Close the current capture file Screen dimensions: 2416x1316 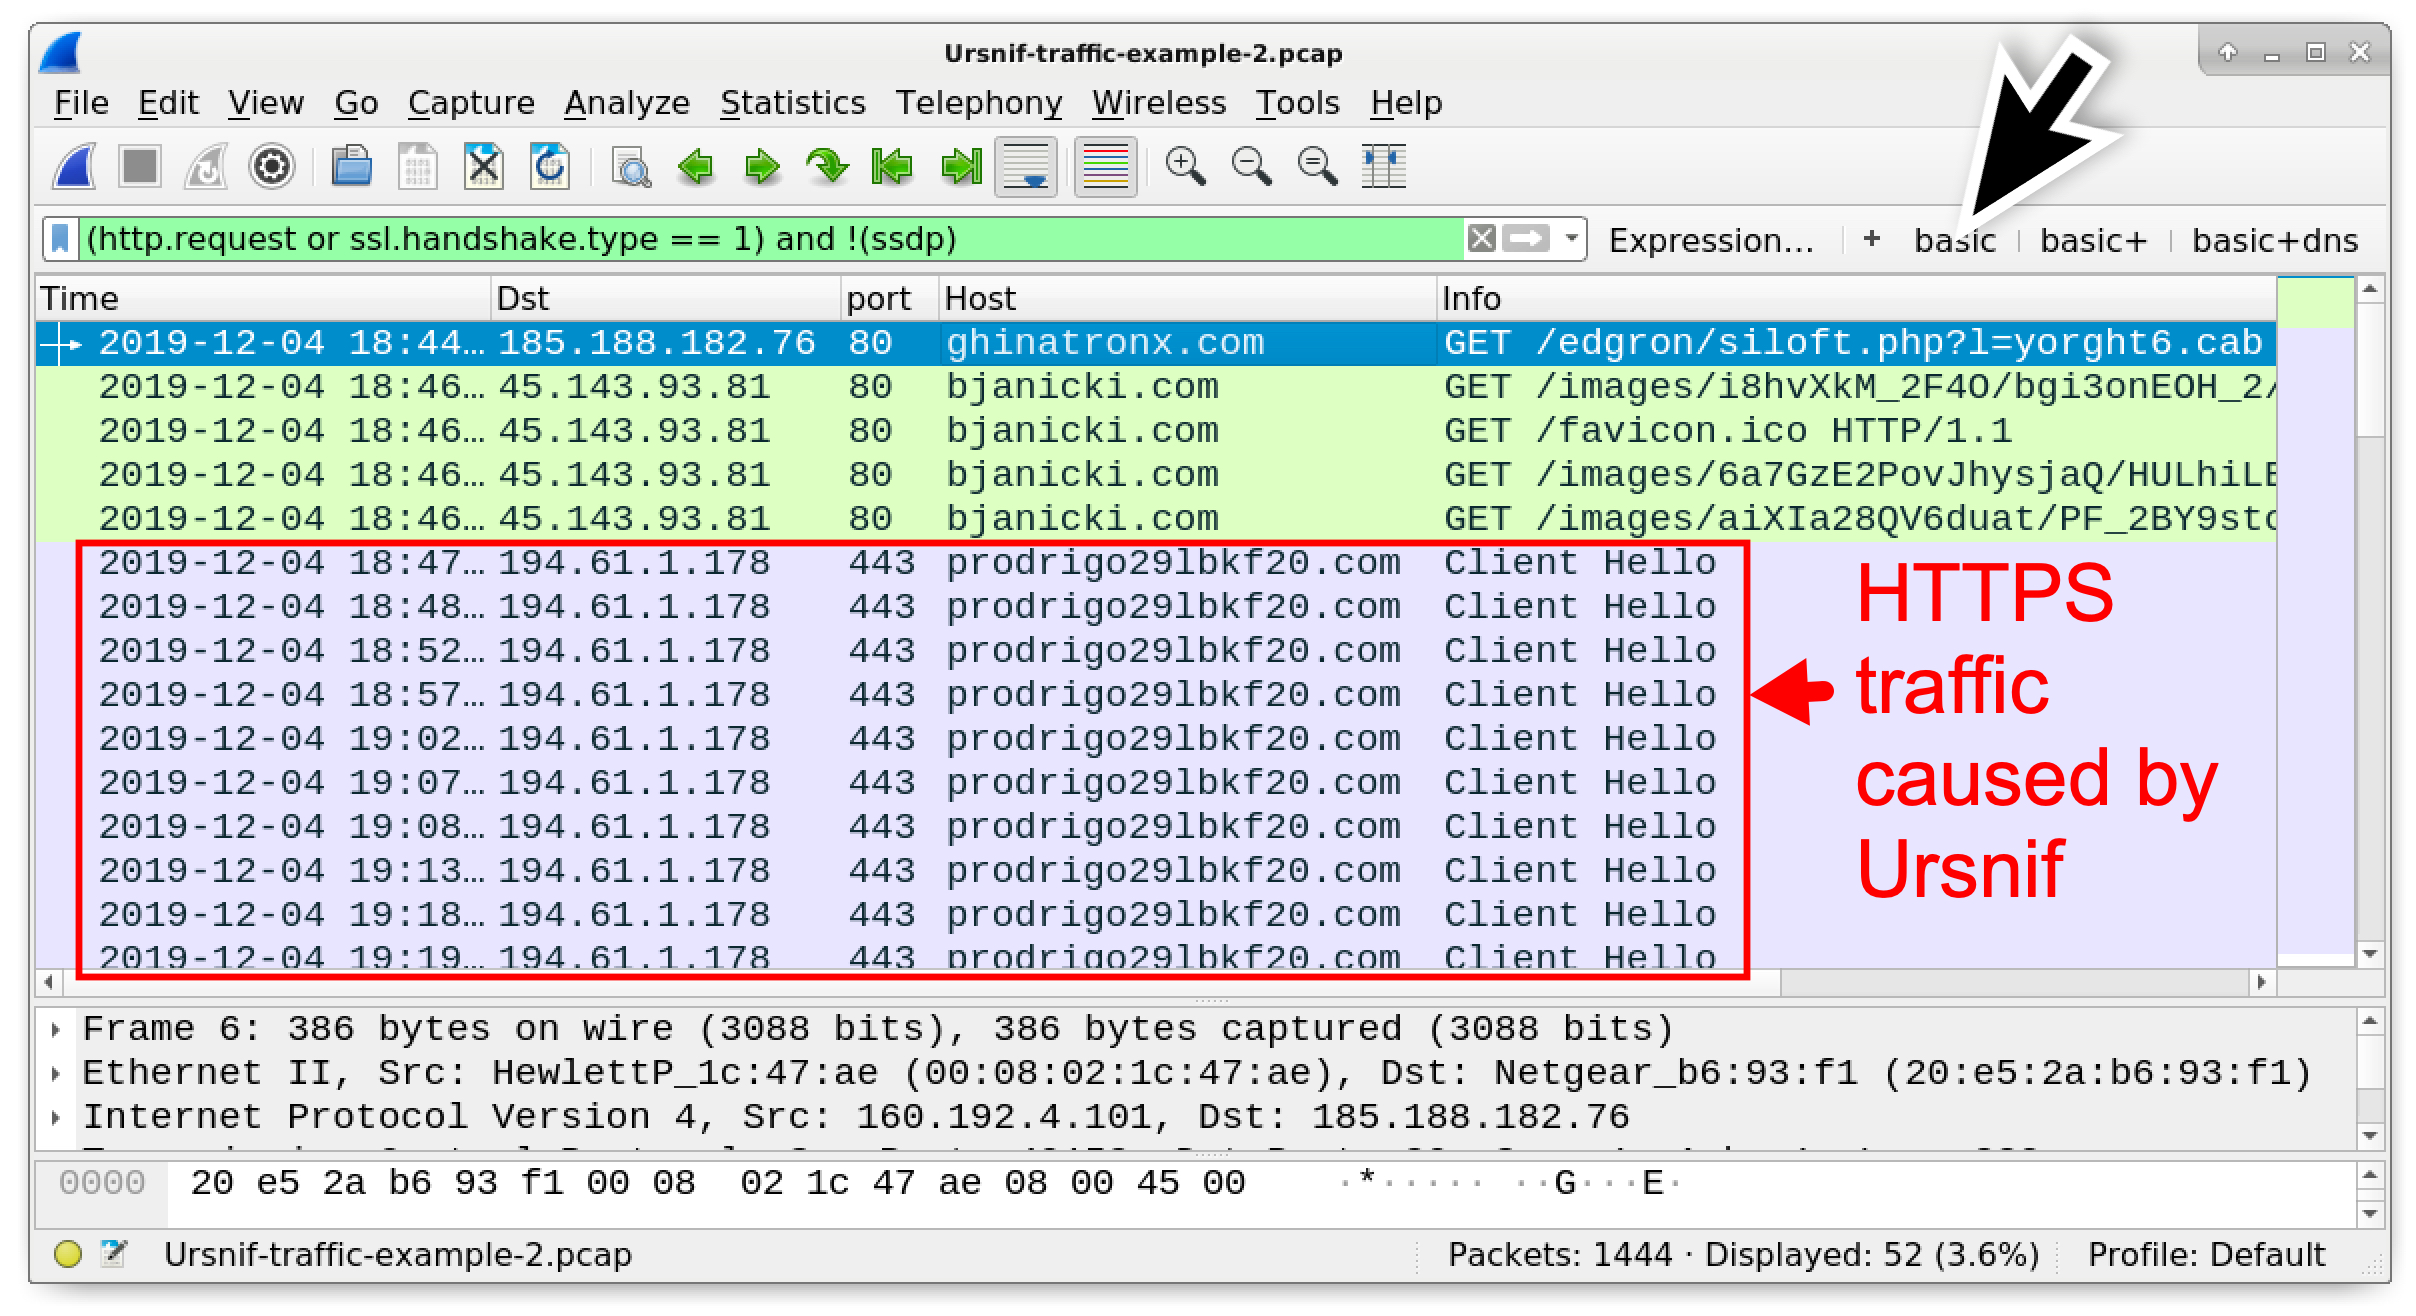tap(484, 167)
